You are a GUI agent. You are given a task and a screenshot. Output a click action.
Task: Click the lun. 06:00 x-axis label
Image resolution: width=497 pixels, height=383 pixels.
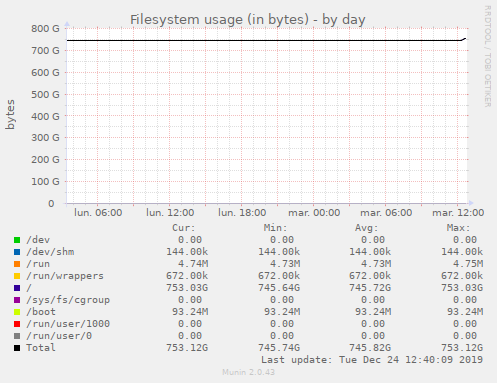click(98, 213)
